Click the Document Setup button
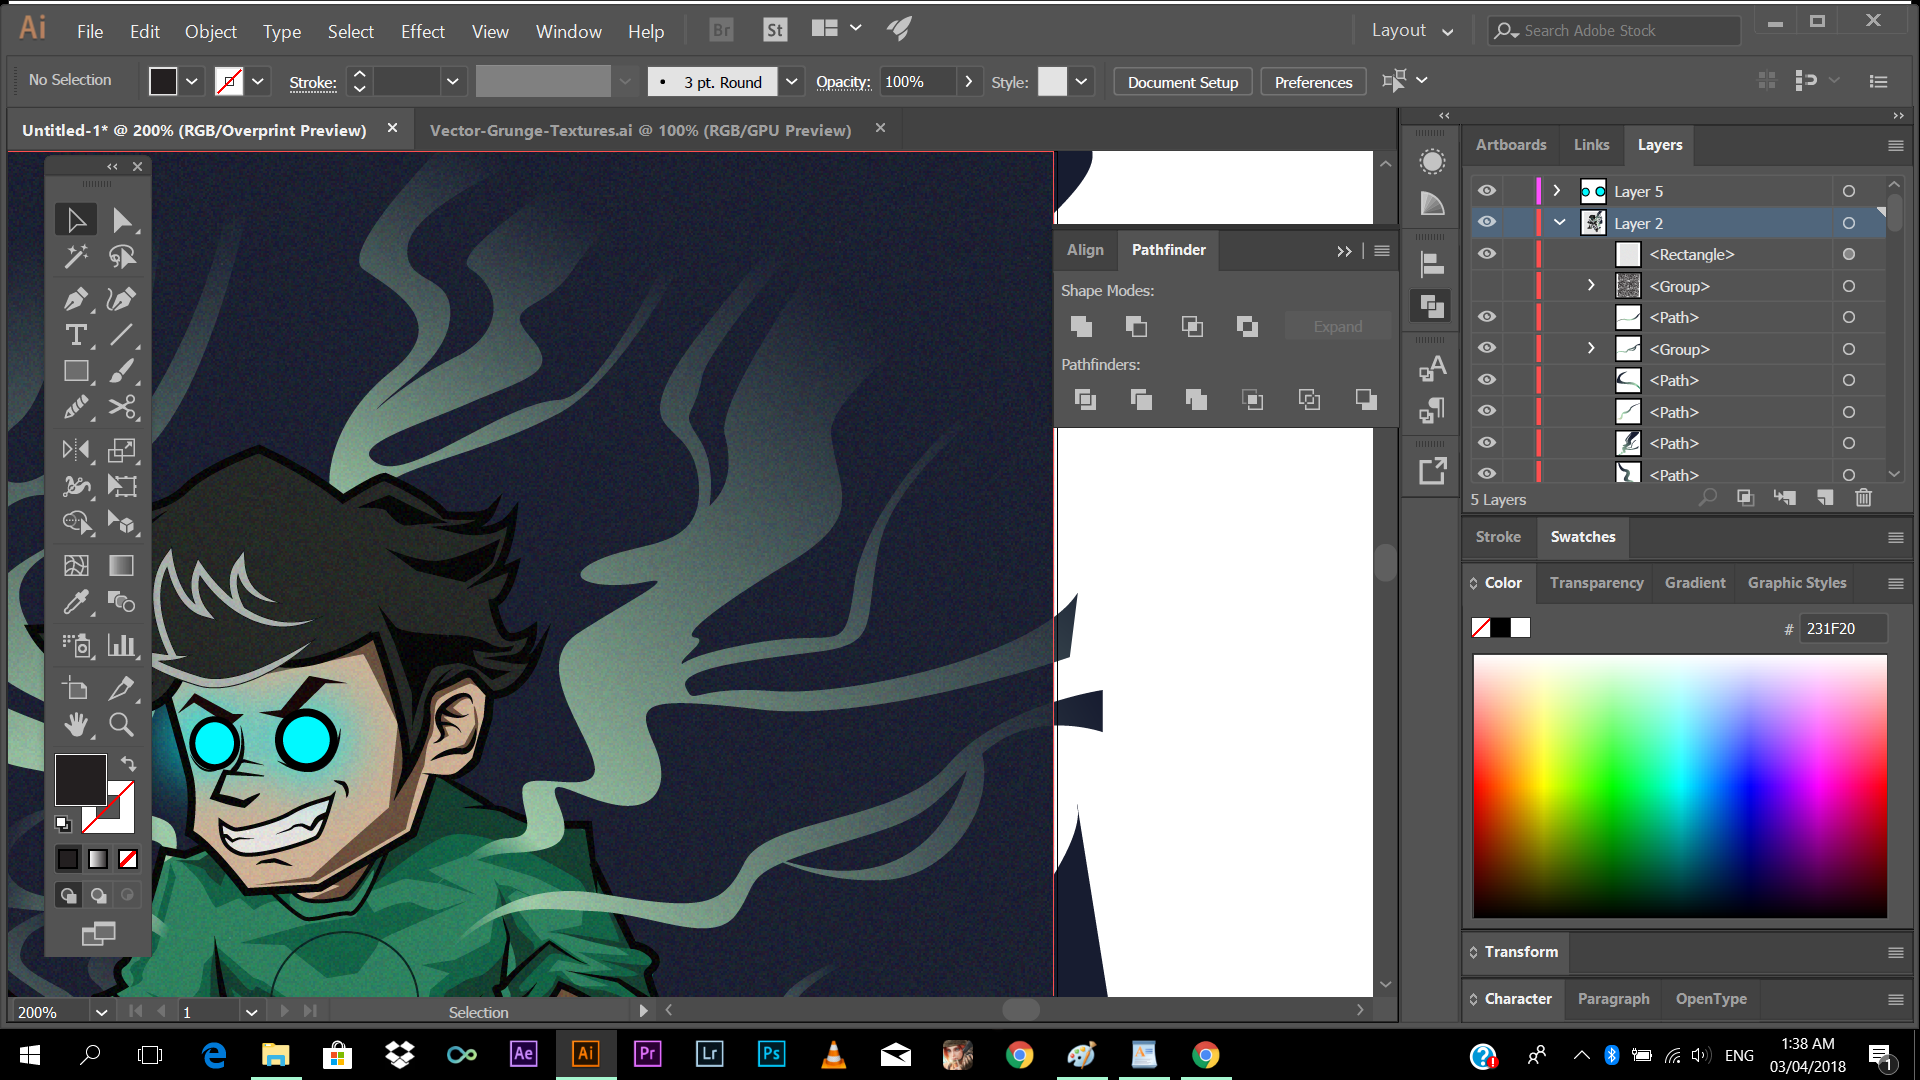The width and height of the screenshot is (1920, 1080). [x=1183, y=82]
